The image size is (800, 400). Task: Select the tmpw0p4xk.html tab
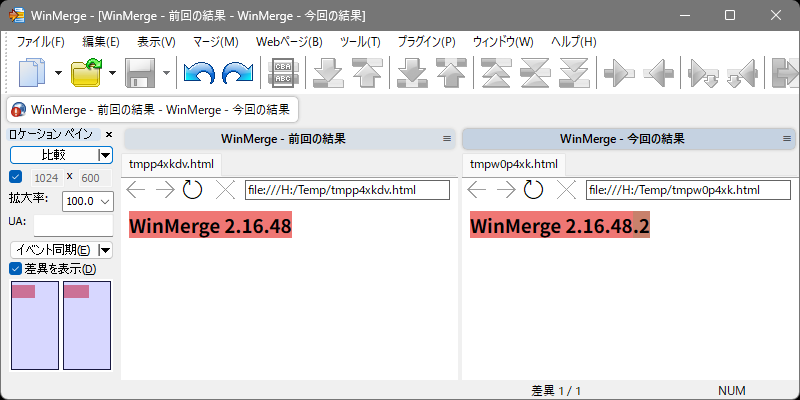coord(514,164)
